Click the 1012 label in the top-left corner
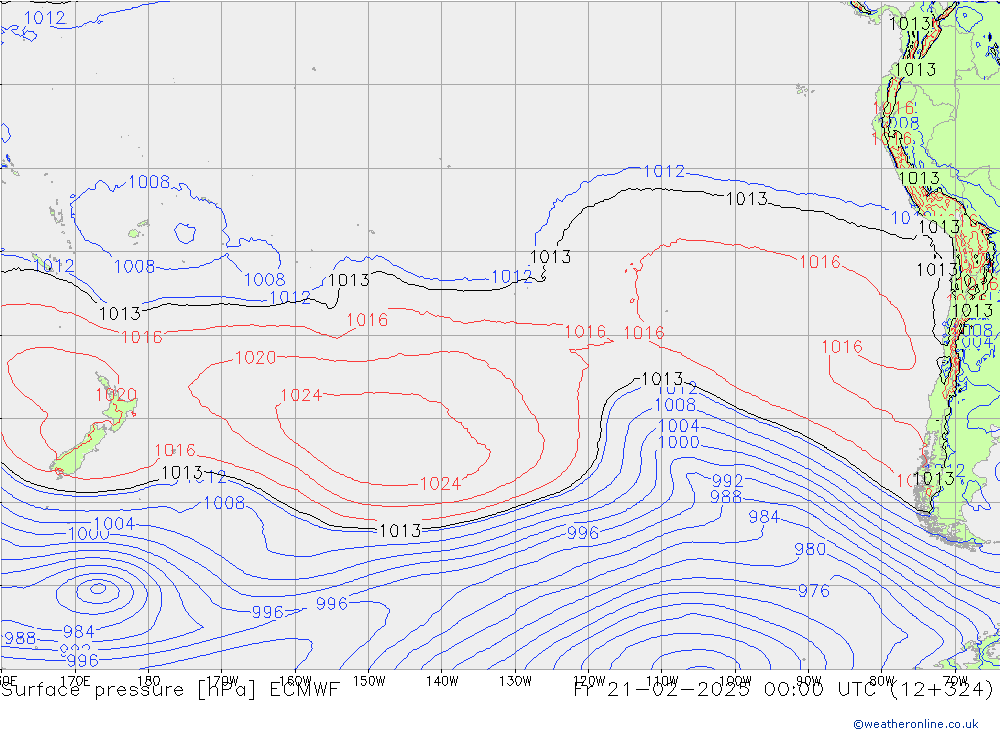 (x=44, y=17)
